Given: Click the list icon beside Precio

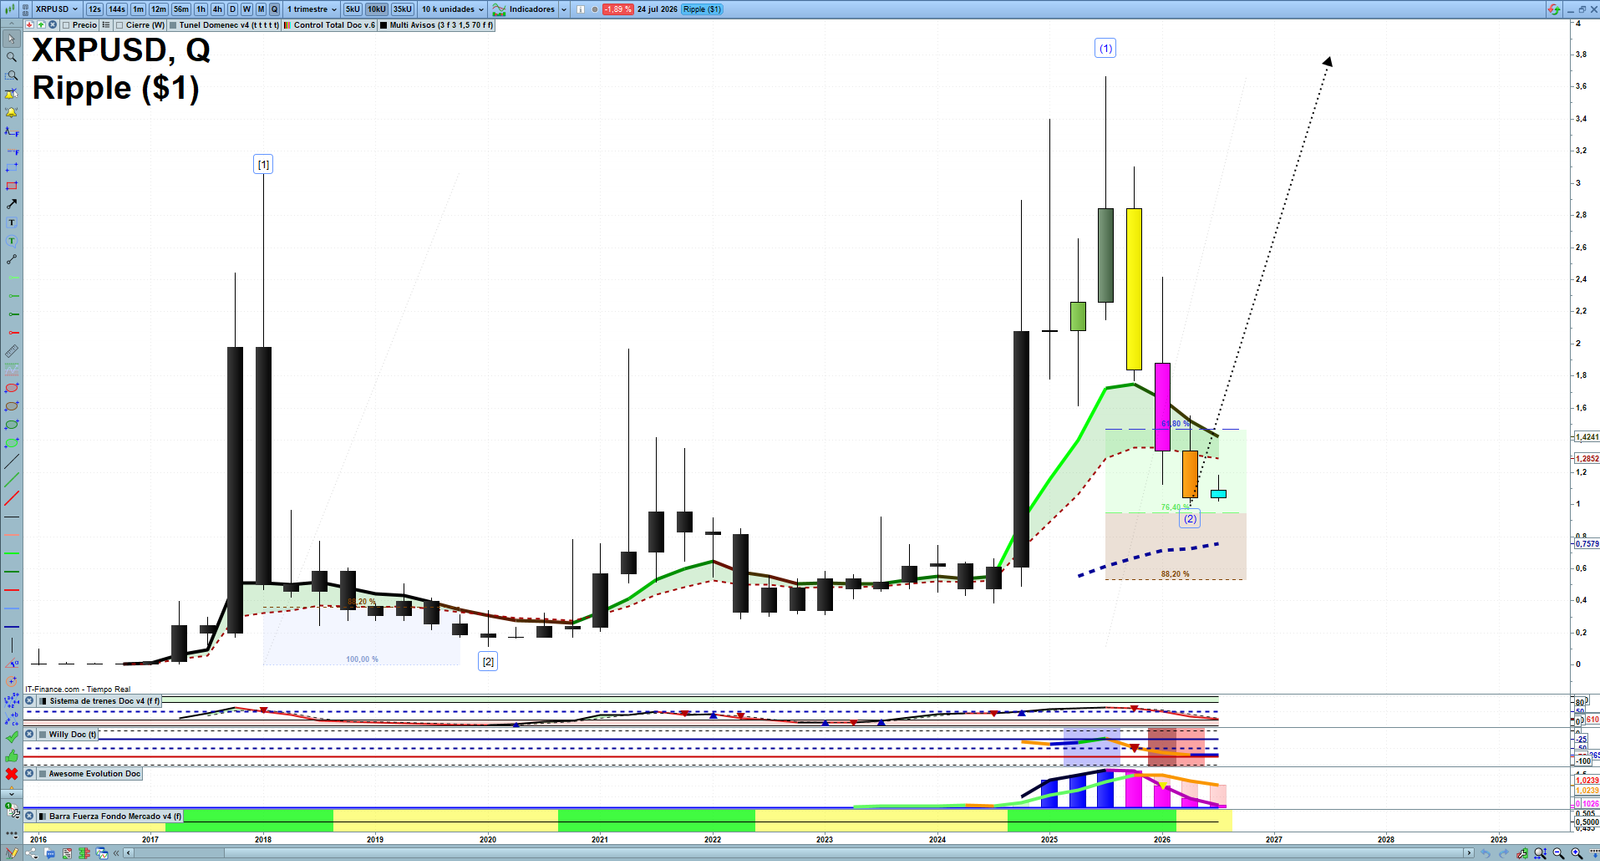Looking at the screenshot, I should coord(105,25).
